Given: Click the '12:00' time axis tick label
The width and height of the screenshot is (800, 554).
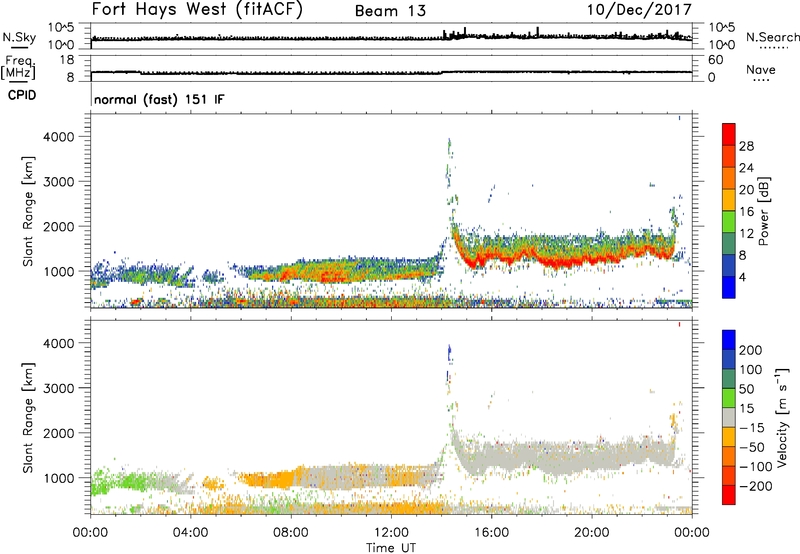Looking at the screenshot, I should coord(391,533).
